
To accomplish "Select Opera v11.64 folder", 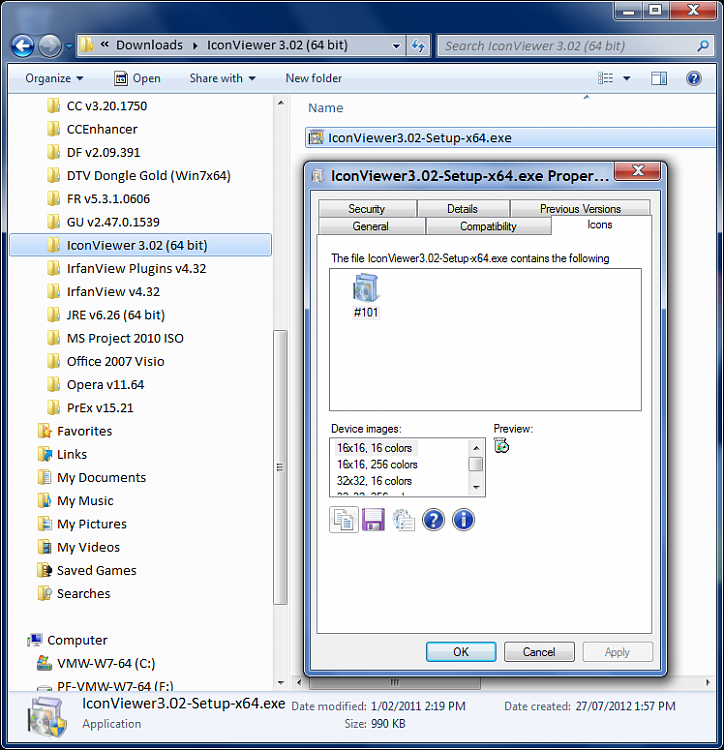I will click(105, 385).
